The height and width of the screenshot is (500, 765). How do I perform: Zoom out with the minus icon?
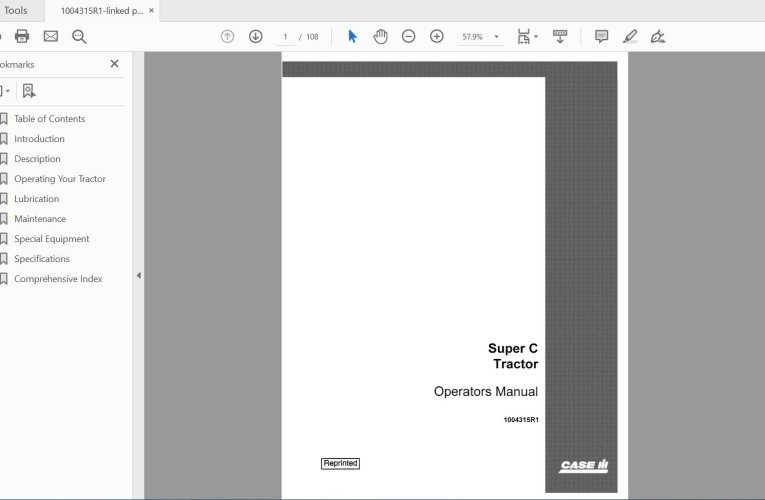(408, 37)
